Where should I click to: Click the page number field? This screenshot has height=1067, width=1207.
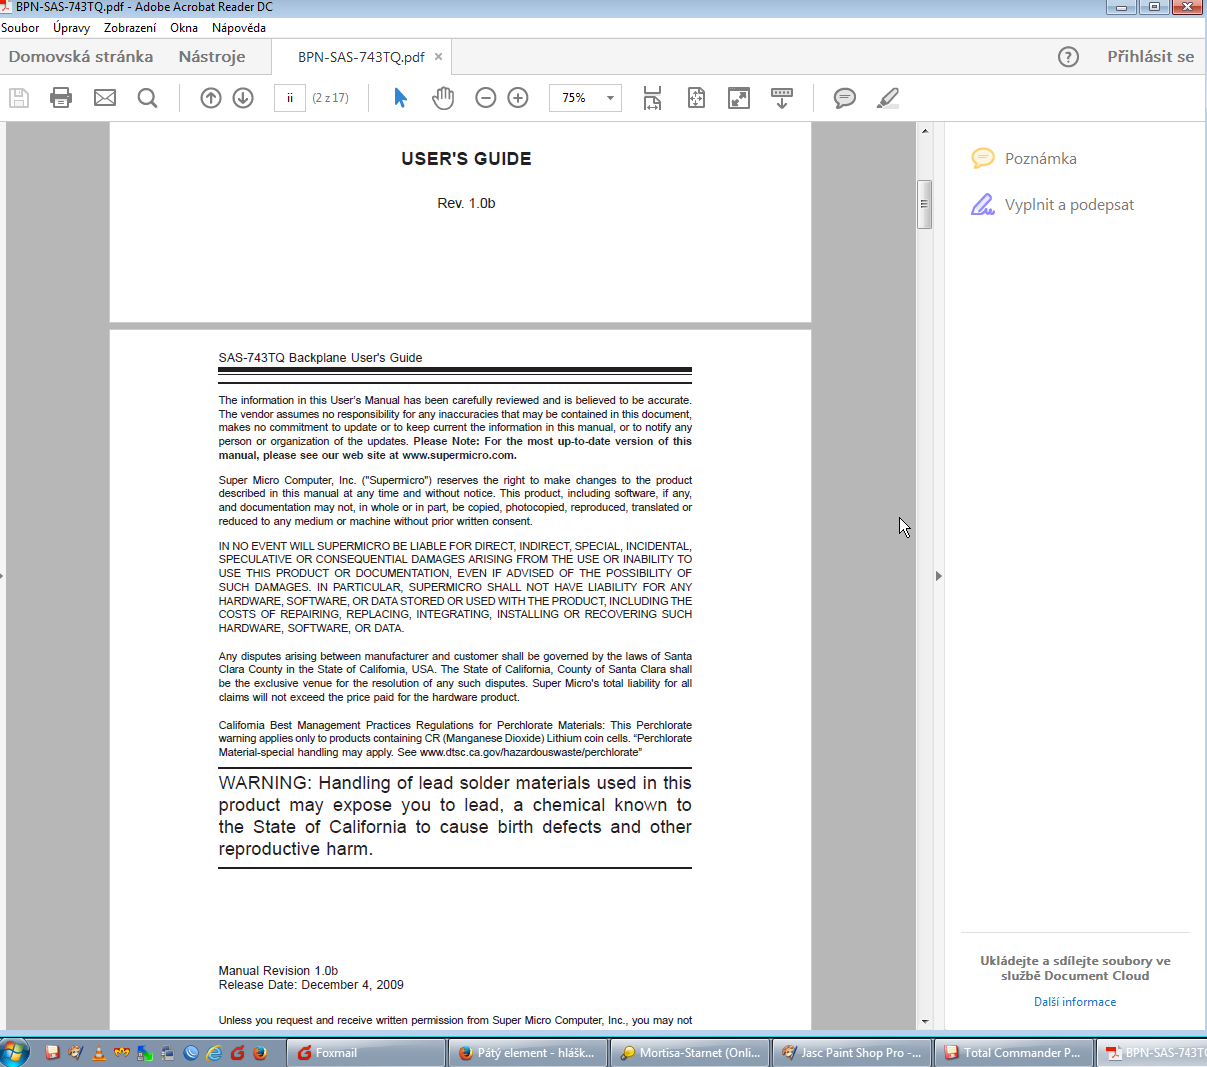pos(290,98)
